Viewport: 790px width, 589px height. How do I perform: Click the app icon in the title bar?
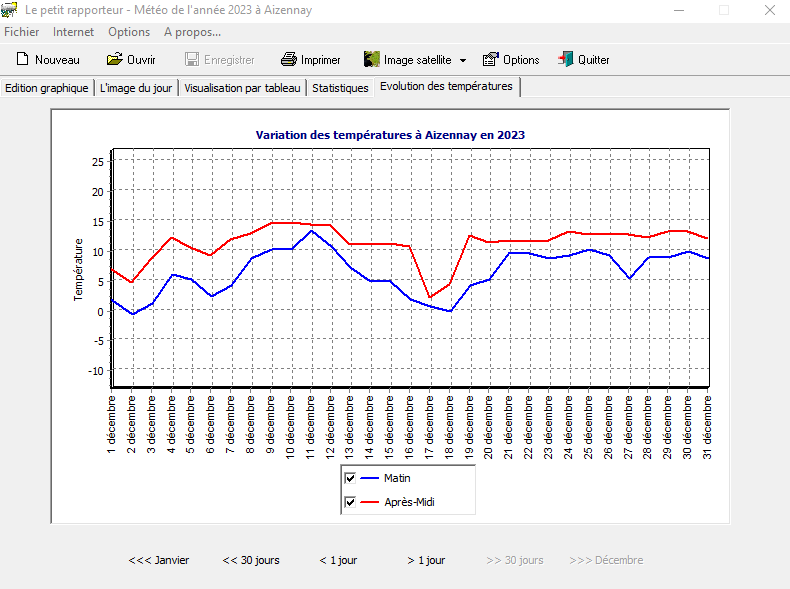tap(9, 10)
